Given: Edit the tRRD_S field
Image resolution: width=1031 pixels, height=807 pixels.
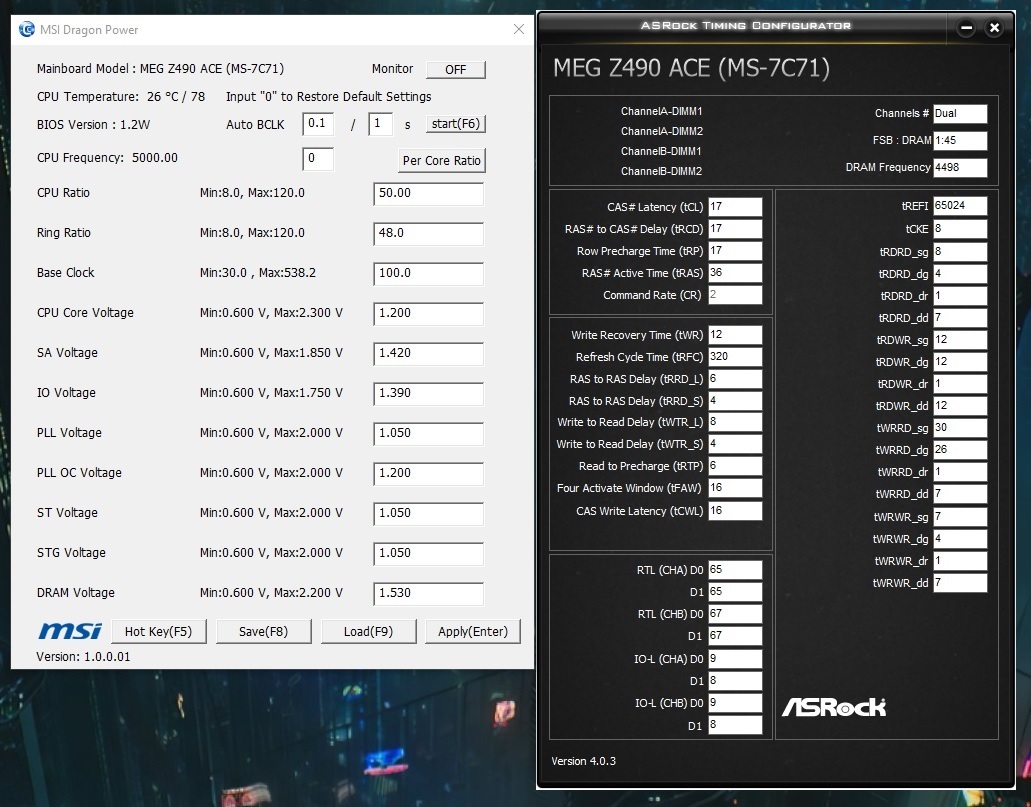Looking at the screenshot, I should 735,401.
